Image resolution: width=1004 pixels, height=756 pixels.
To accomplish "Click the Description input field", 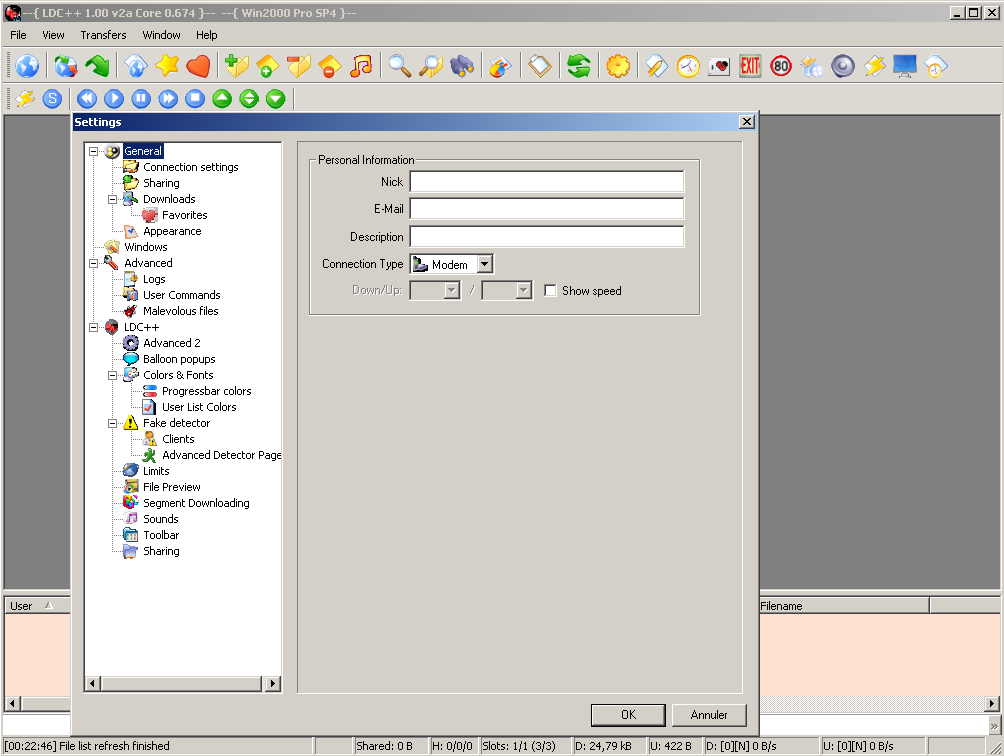I will 547,236.
